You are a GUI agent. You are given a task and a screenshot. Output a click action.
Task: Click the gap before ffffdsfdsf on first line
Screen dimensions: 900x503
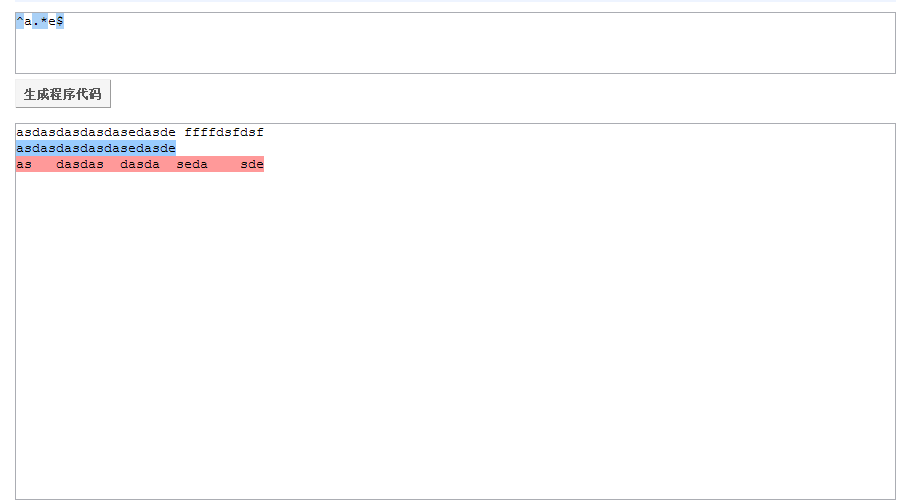180,133
